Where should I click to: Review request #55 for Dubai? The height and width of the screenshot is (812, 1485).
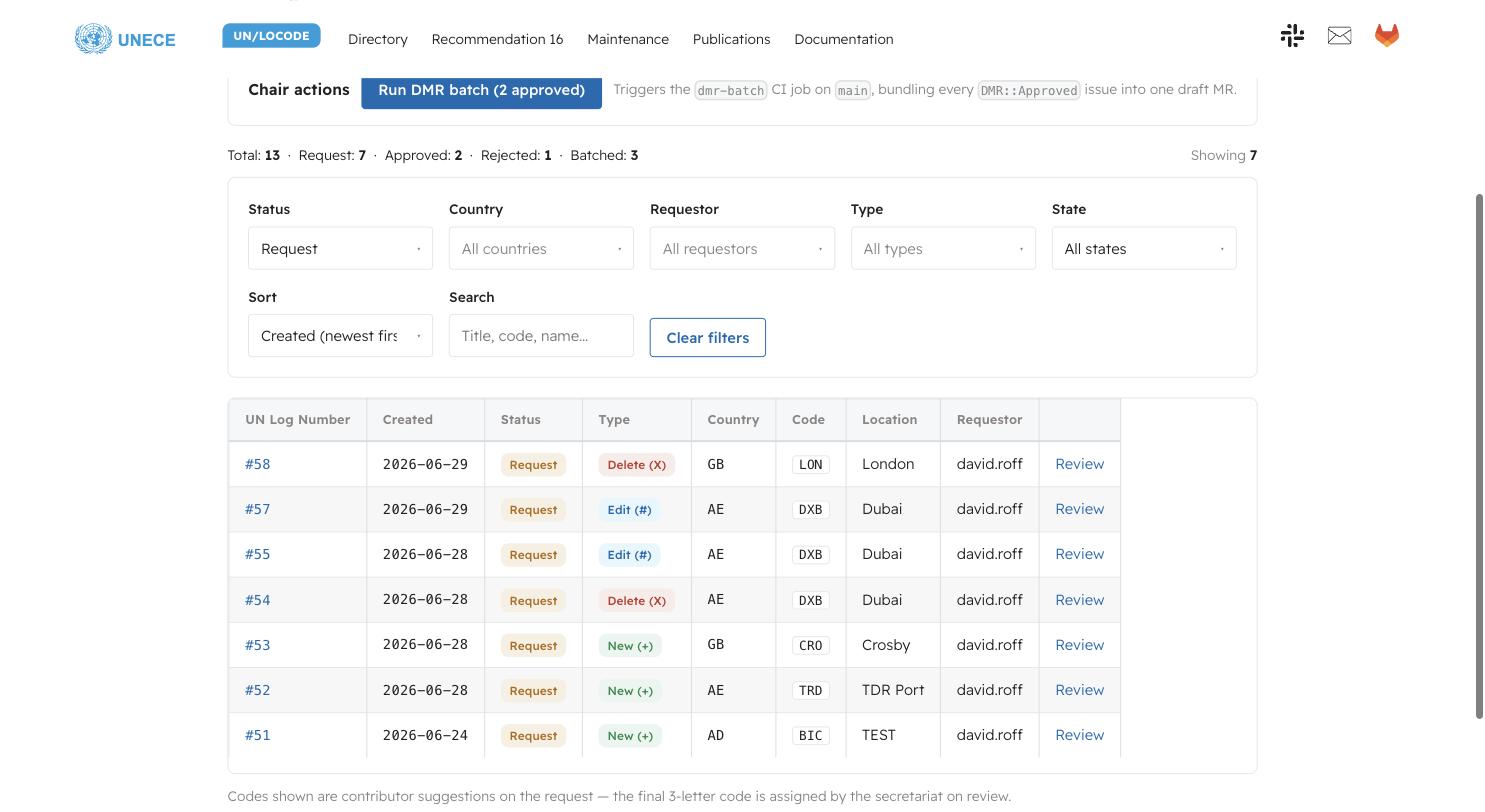pyautogui.click(x=1079, y=554)
